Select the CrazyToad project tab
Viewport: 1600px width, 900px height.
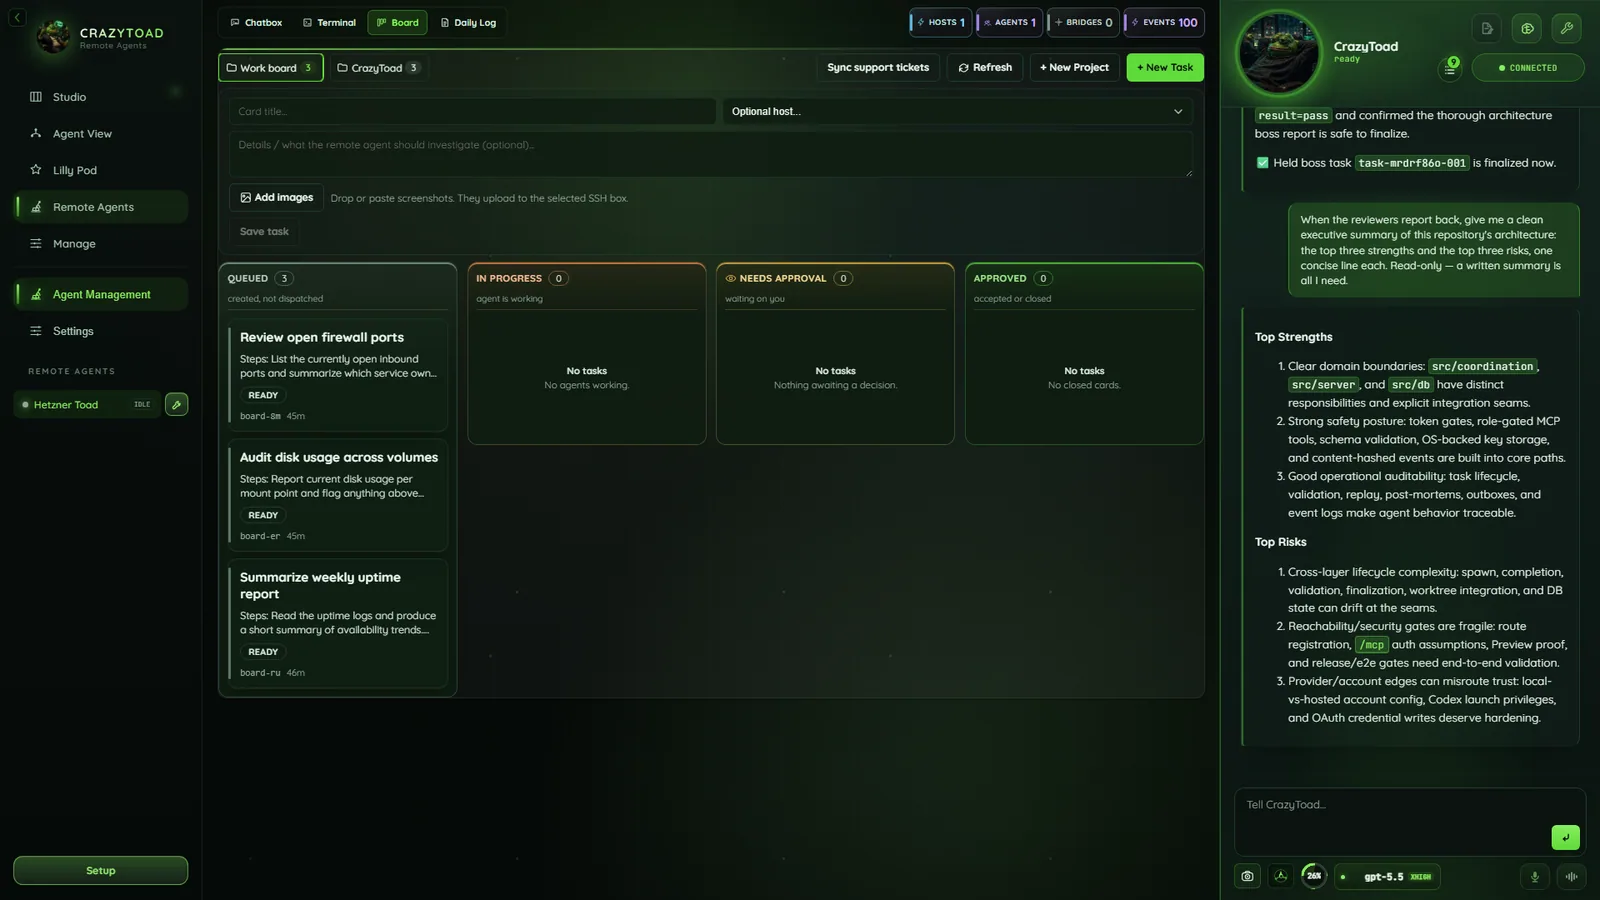[378, 68]
